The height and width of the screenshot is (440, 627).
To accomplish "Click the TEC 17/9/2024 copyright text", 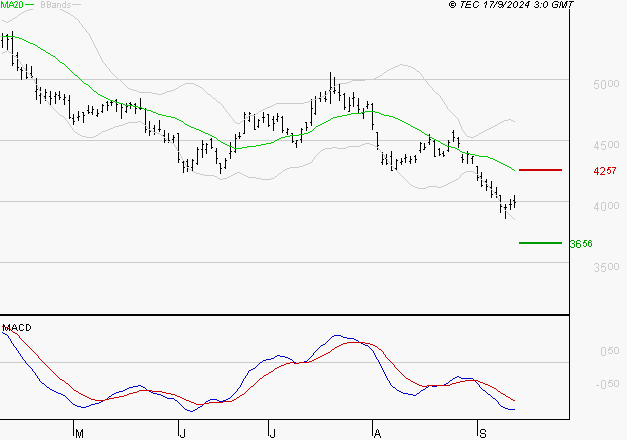I will click(511, 5).
